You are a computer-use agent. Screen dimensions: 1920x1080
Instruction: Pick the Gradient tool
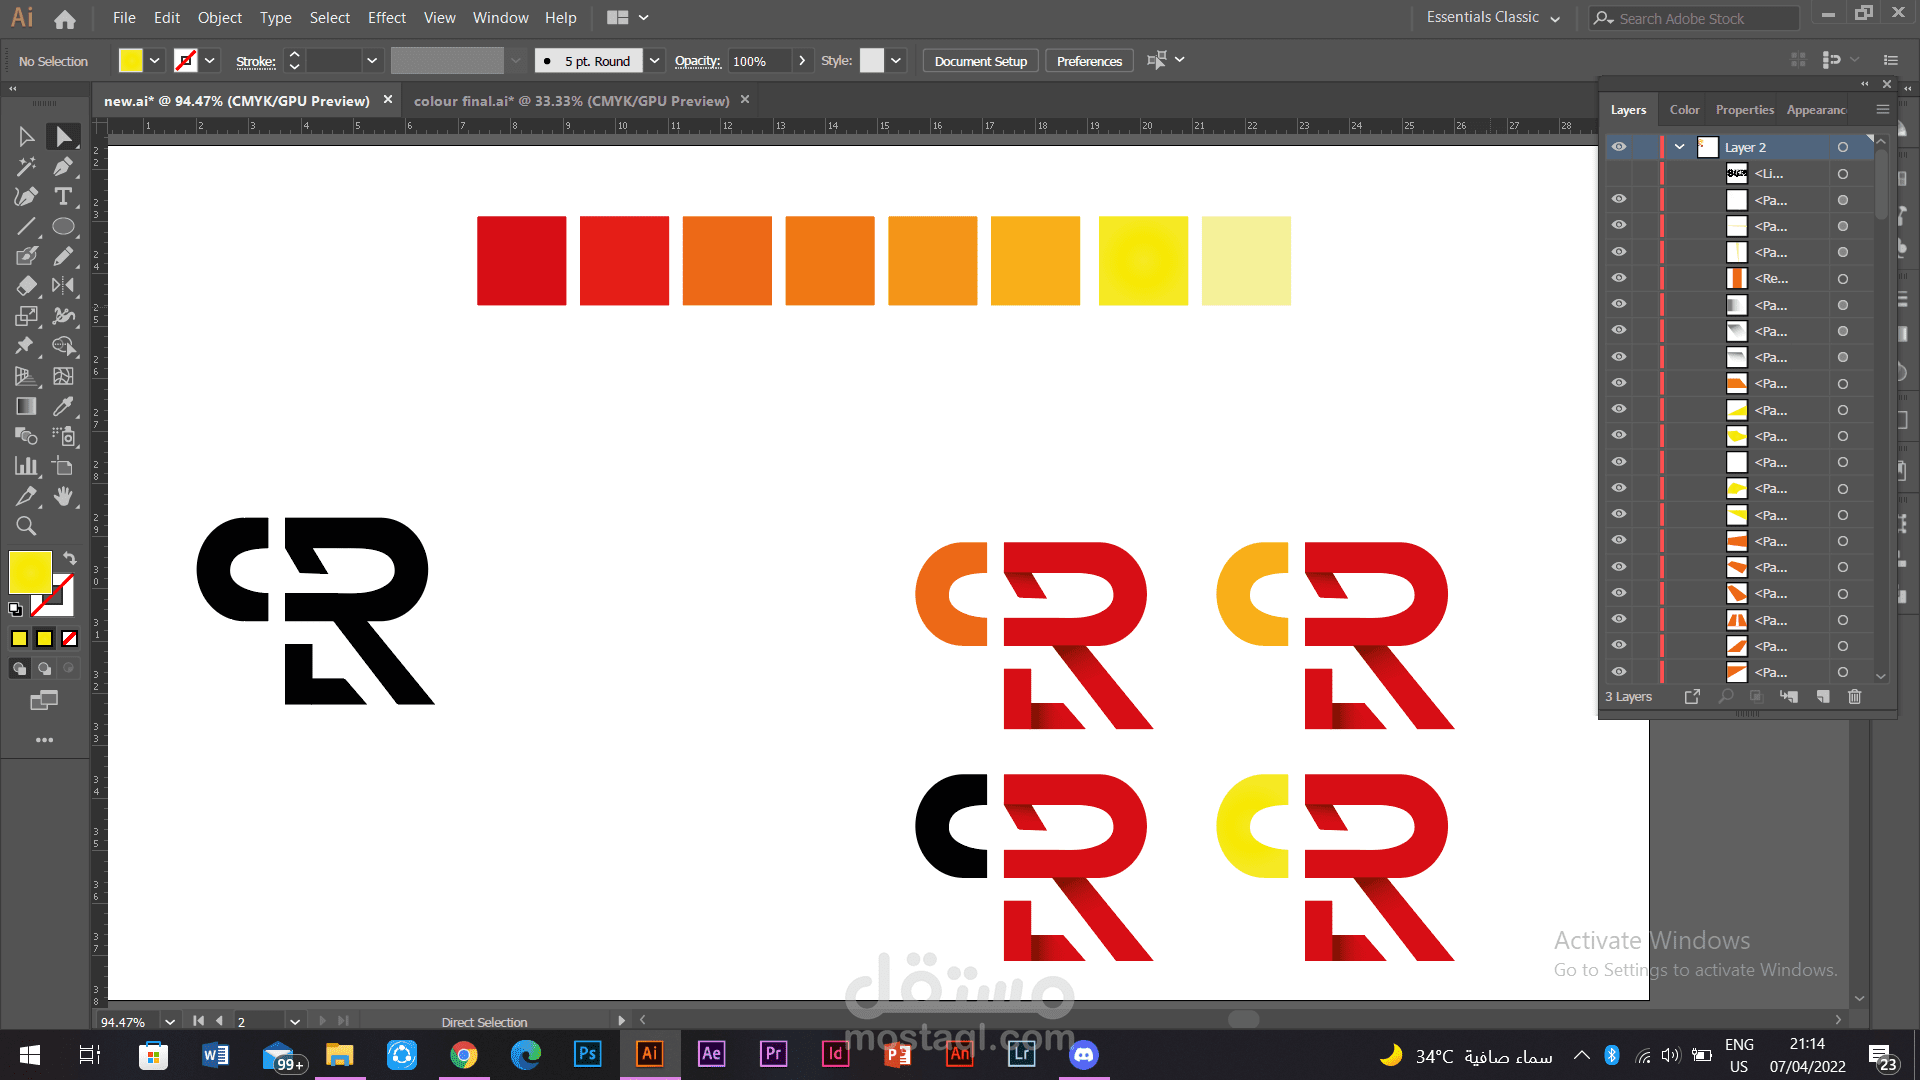pos(26,406)
